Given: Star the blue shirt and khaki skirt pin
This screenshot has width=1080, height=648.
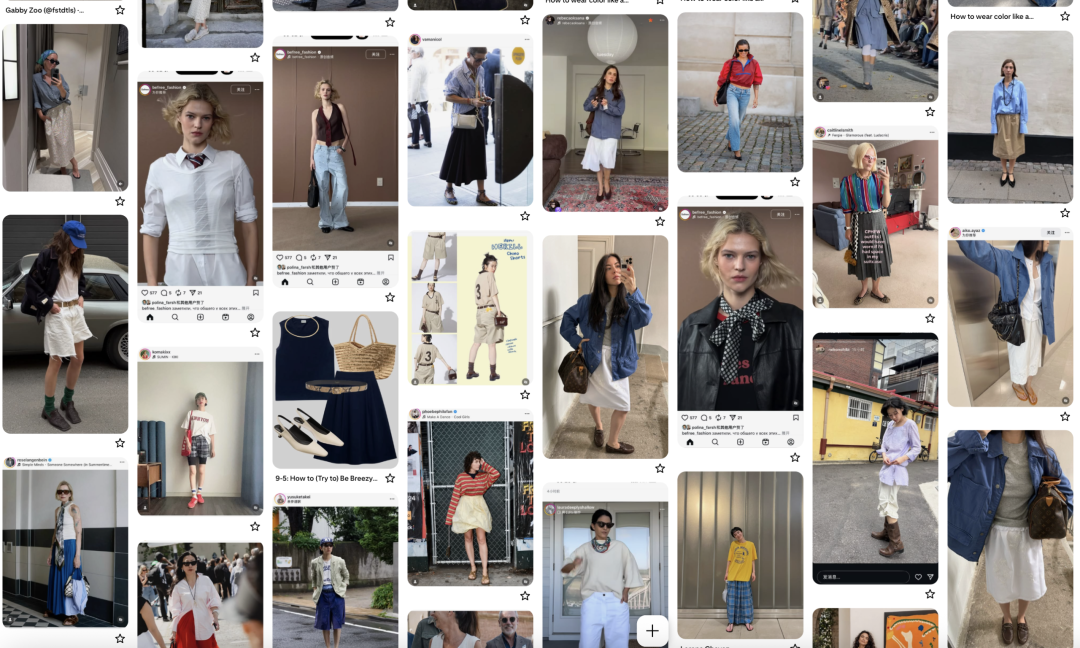Looking at the screenshot, I should [x=1065, y=213].
